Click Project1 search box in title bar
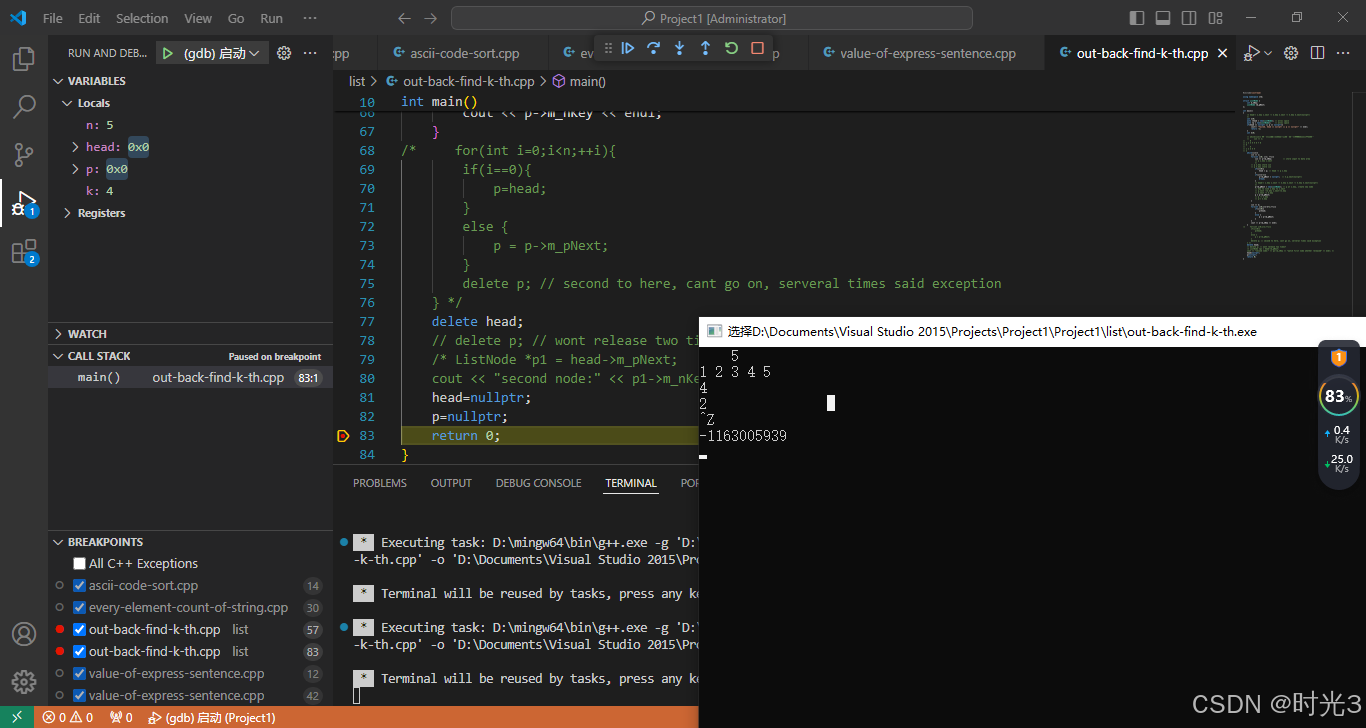The image size is (1366, 728). 711,18
